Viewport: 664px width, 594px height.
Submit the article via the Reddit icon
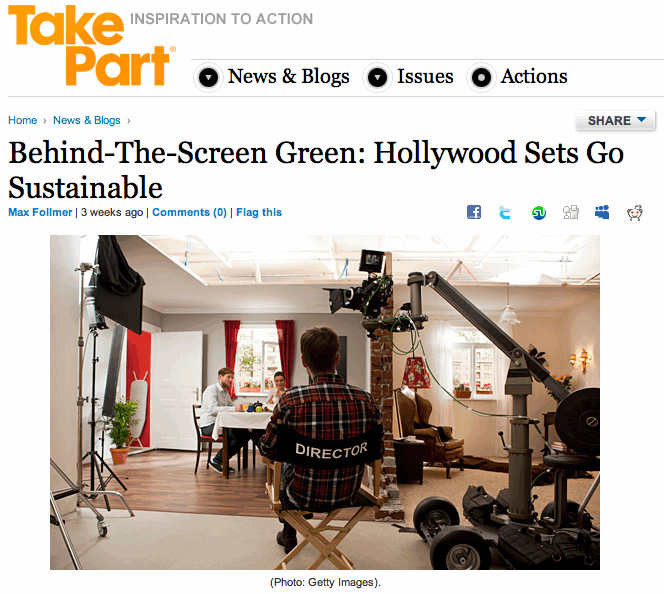[635, 212]
